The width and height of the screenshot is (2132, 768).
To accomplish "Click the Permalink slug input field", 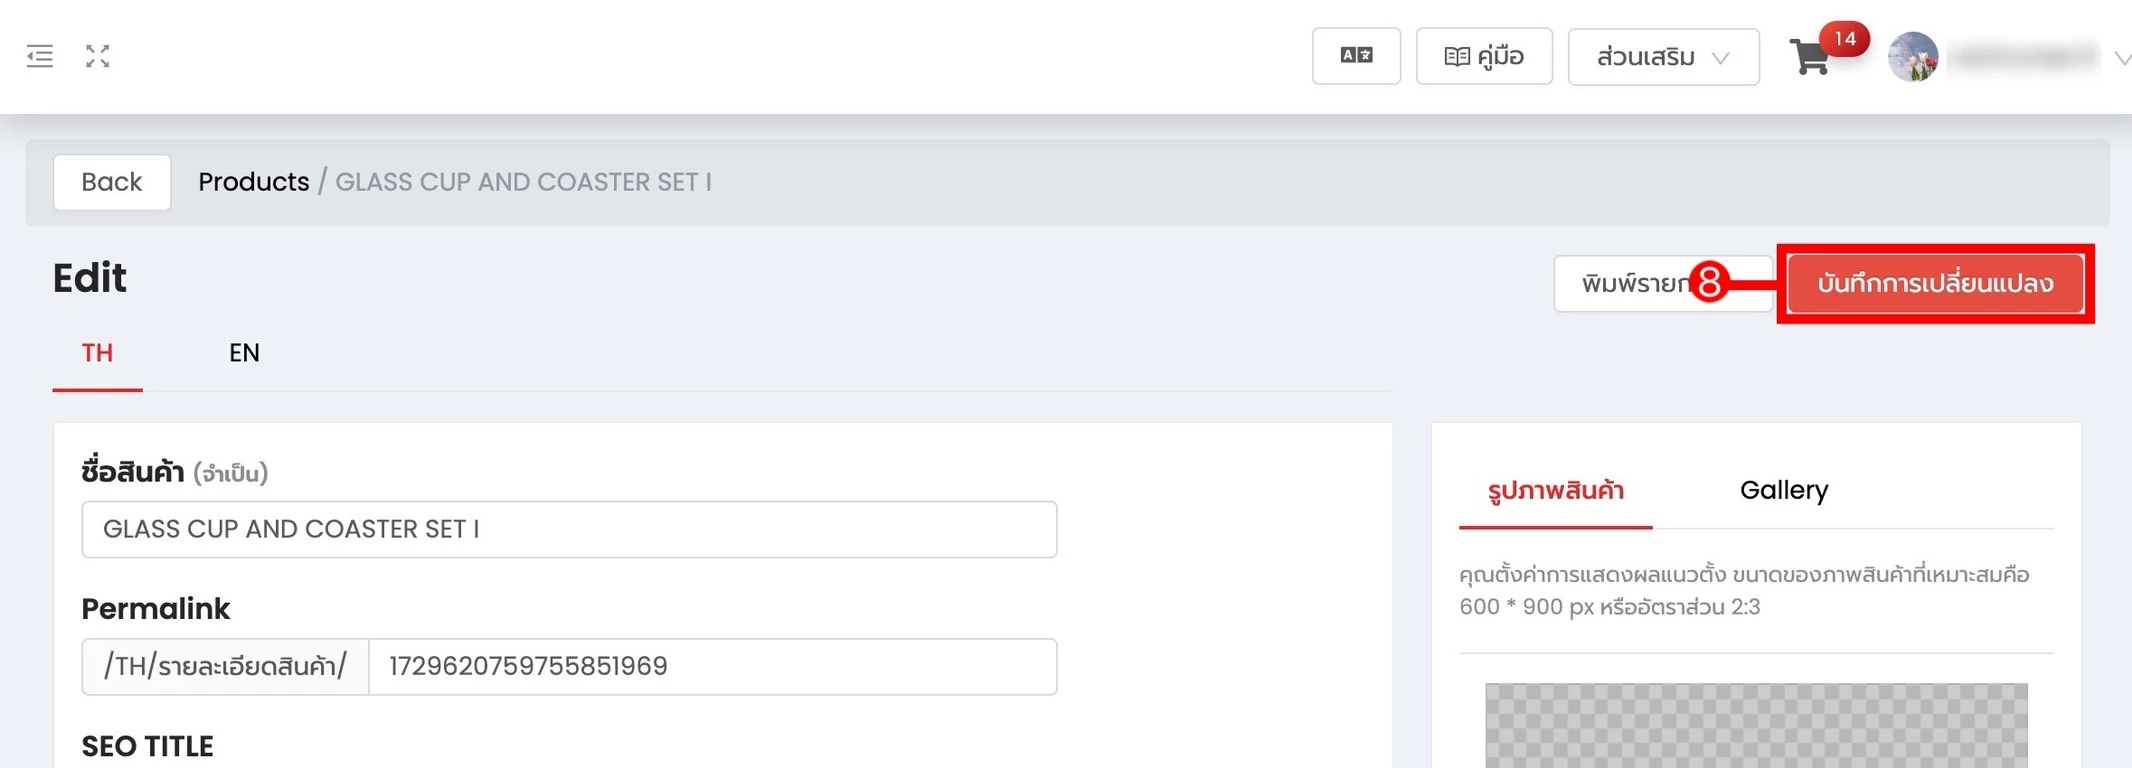I will (x=712, y=667).
